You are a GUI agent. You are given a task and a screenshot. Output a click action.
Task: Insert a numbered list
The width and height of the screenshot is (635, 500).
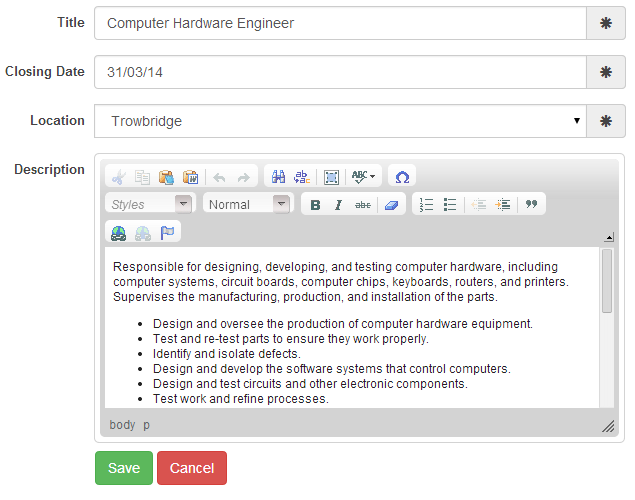pos(427,205)
